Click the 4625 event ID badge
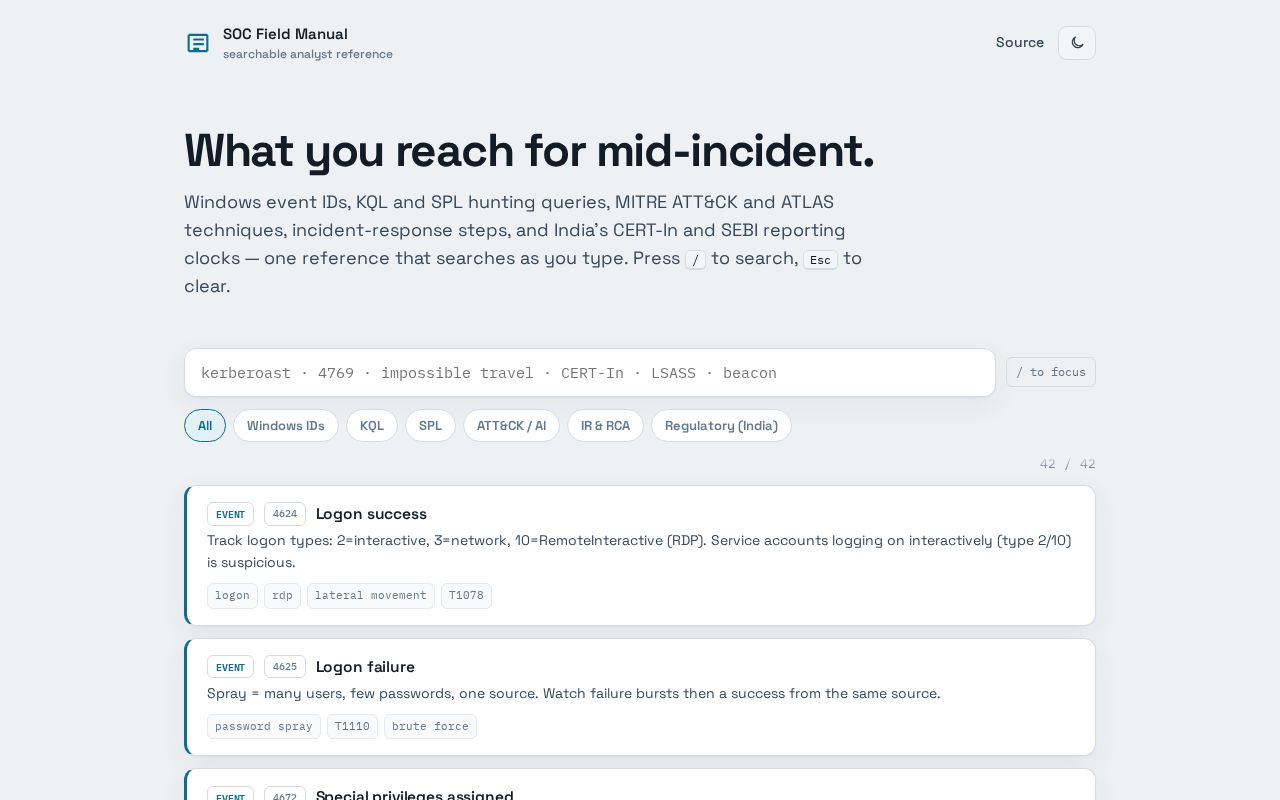This screenshot has width=1280, height=800. click(285, 667)
